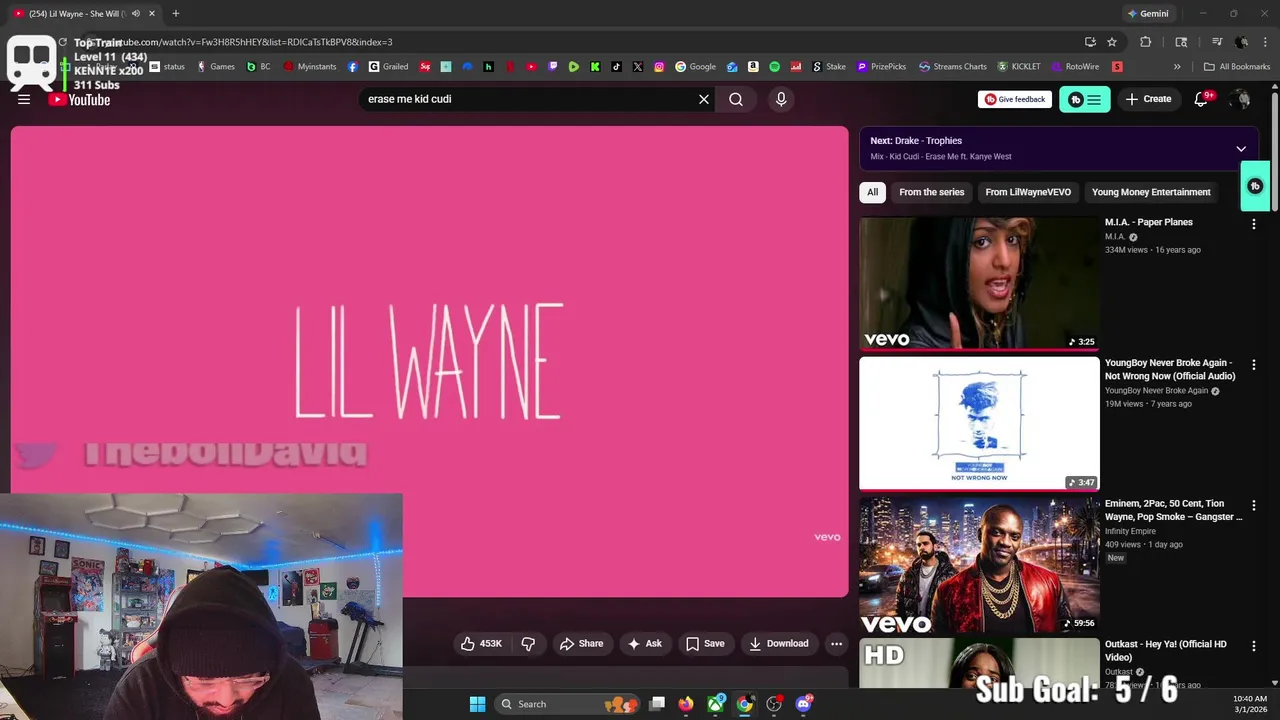Download the video
This screenshot has height=720, width=1280.
[779, 644]
